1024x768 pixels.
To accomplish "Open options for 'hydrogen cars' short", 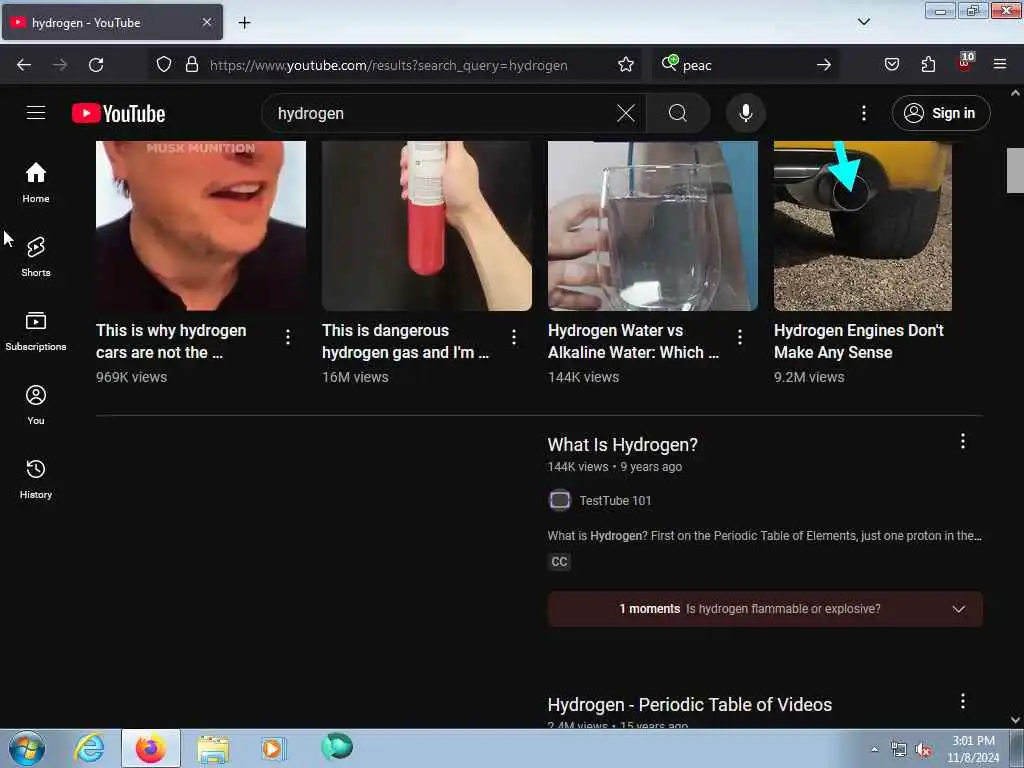I will [288, 337].
